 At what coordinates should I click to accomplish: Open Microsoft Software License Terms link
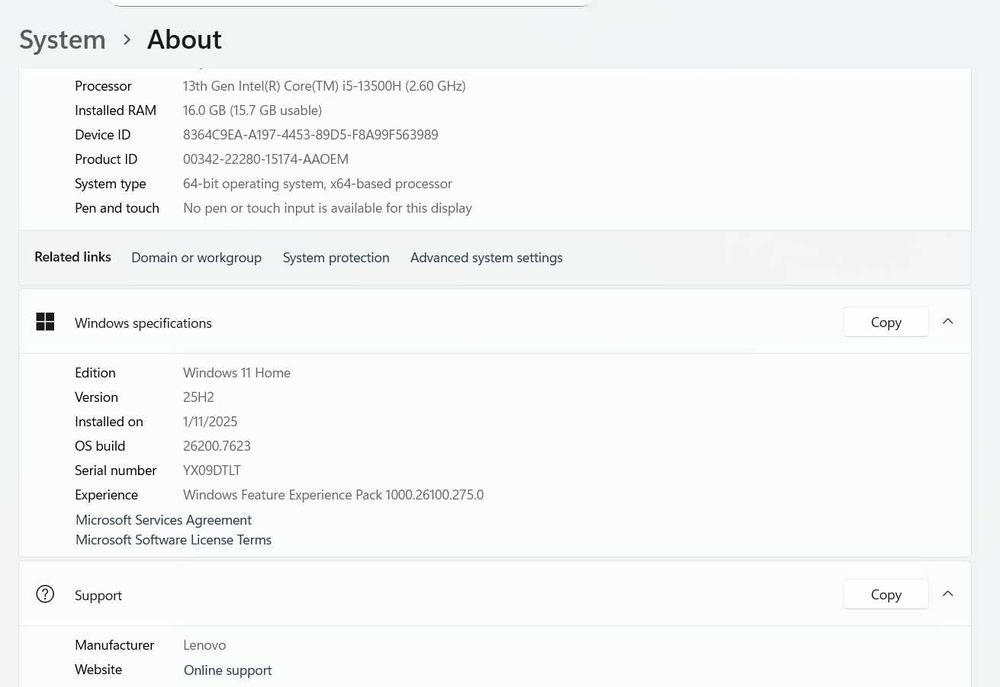[173, 540]
